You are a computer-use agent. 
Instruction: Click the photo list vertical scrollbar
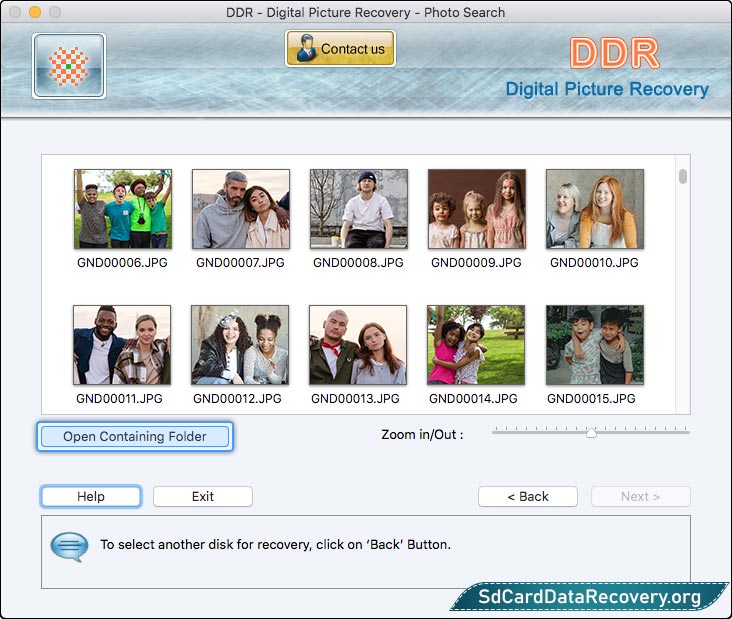click(683, 177)
